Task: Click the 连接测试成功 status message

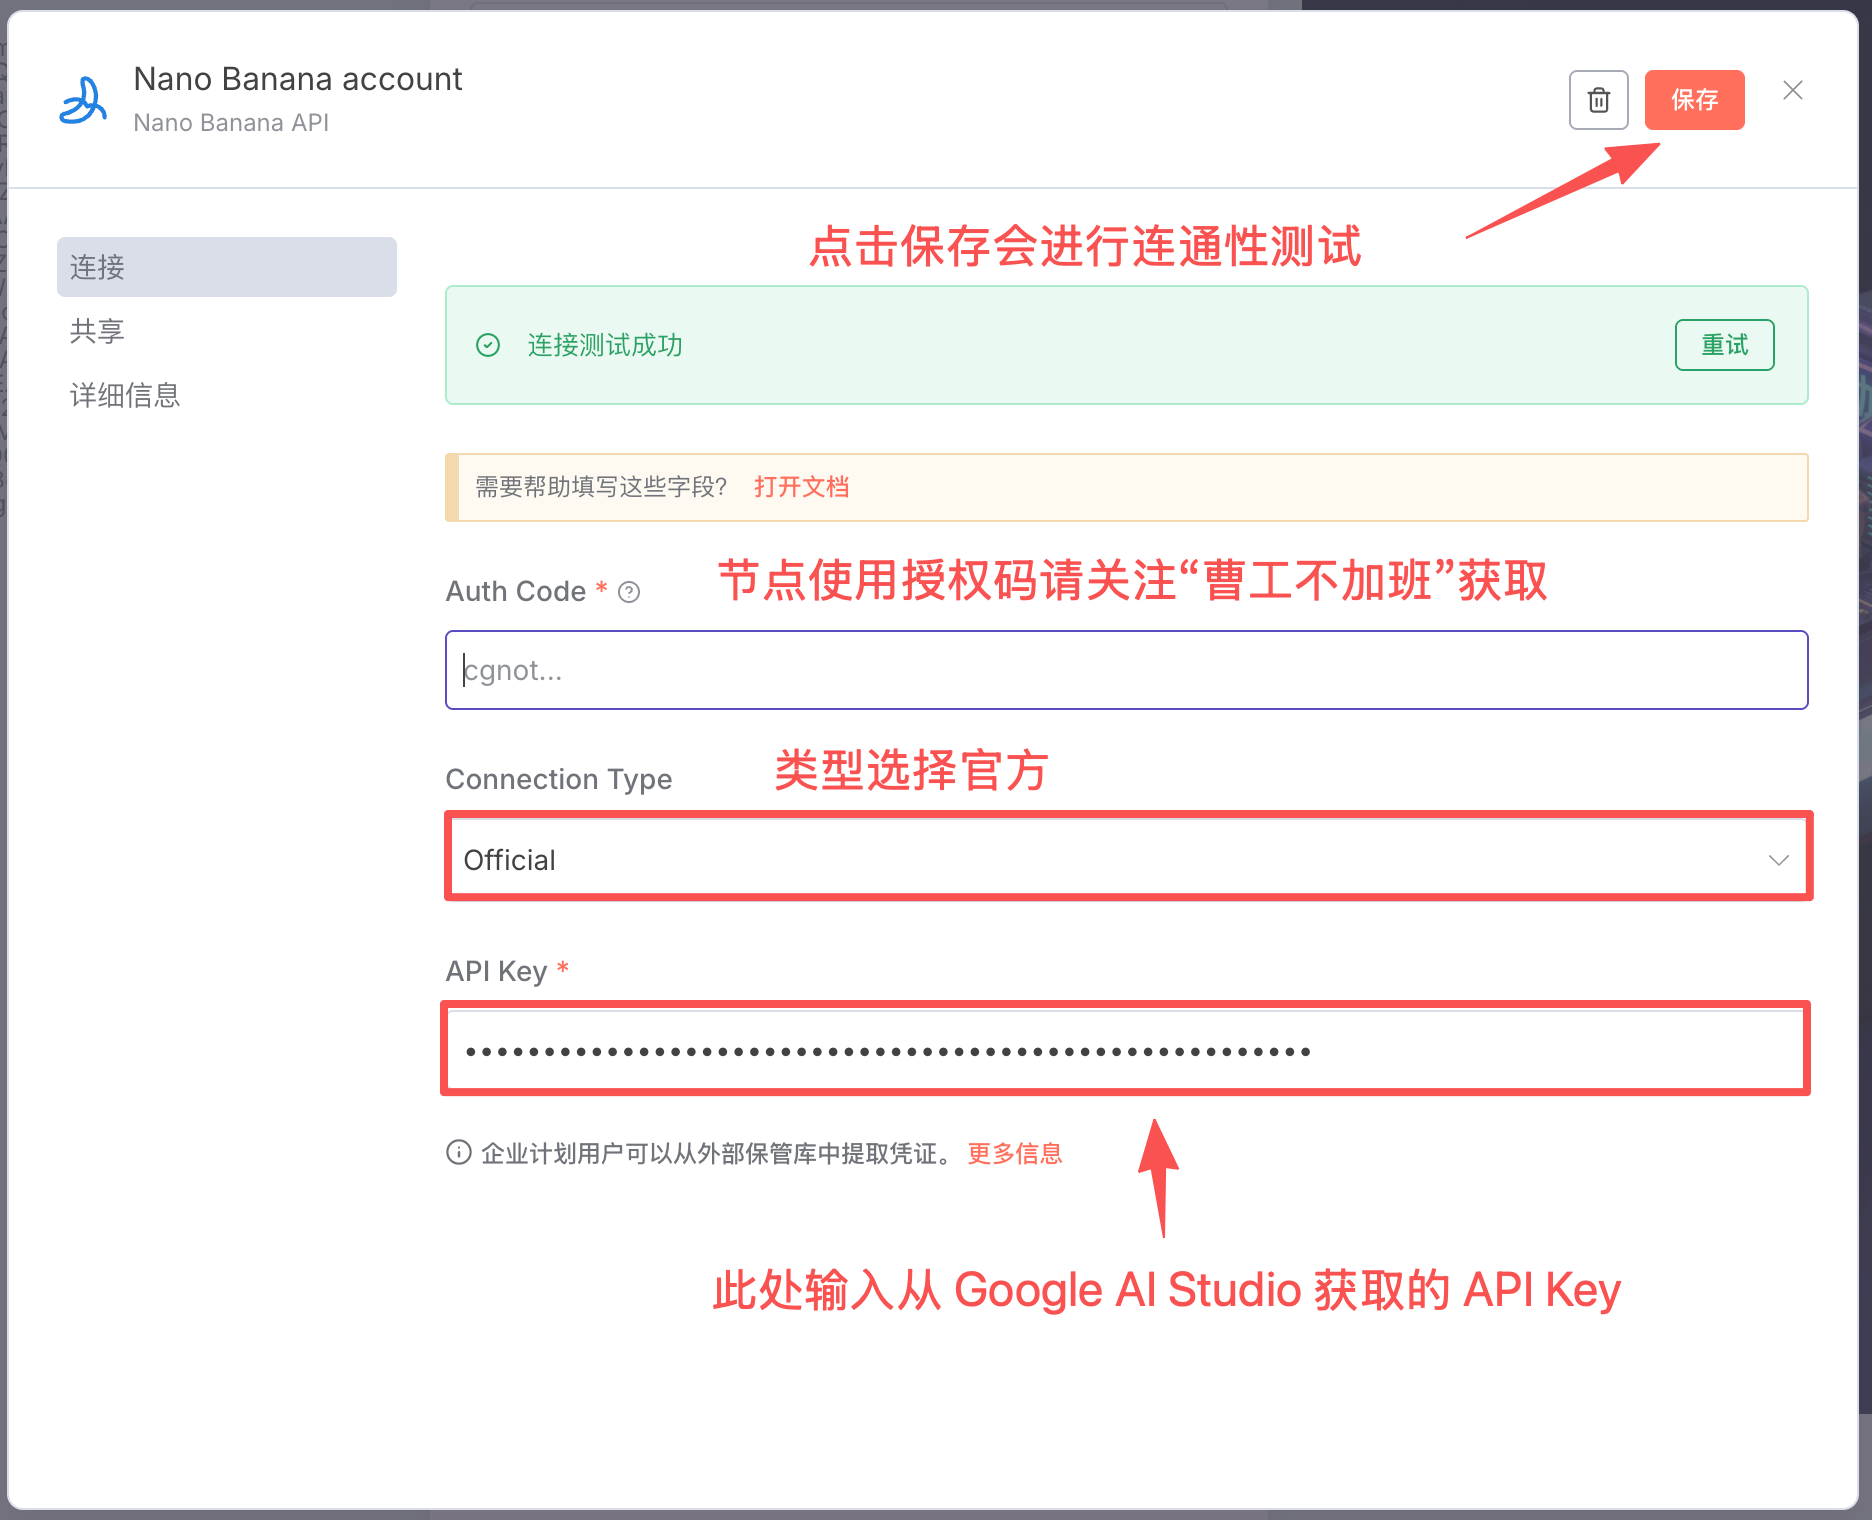Action: click(x=605, y=345)
